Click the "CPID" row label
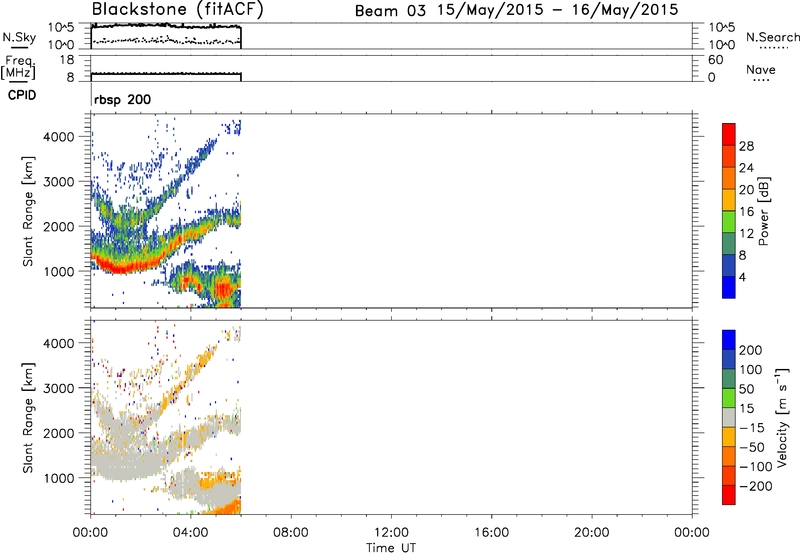The image size is (800, 554). click(x=22, y=95)
